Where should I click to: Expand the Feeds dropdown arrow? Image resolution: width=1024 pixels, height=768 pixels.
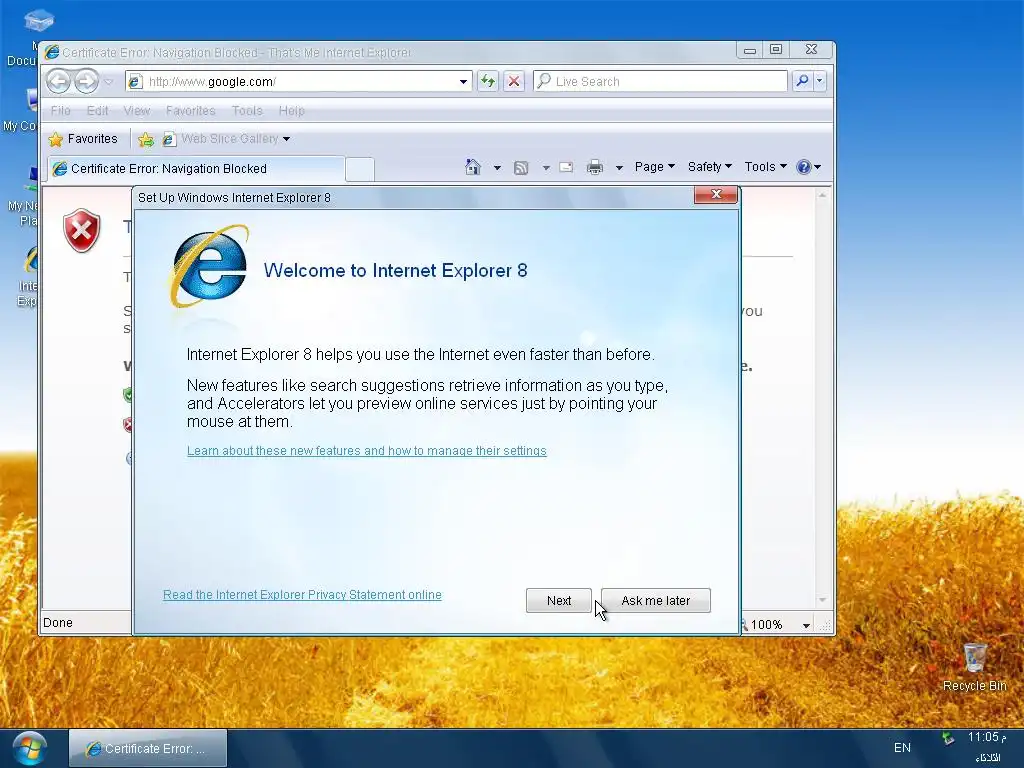(546, 168)
